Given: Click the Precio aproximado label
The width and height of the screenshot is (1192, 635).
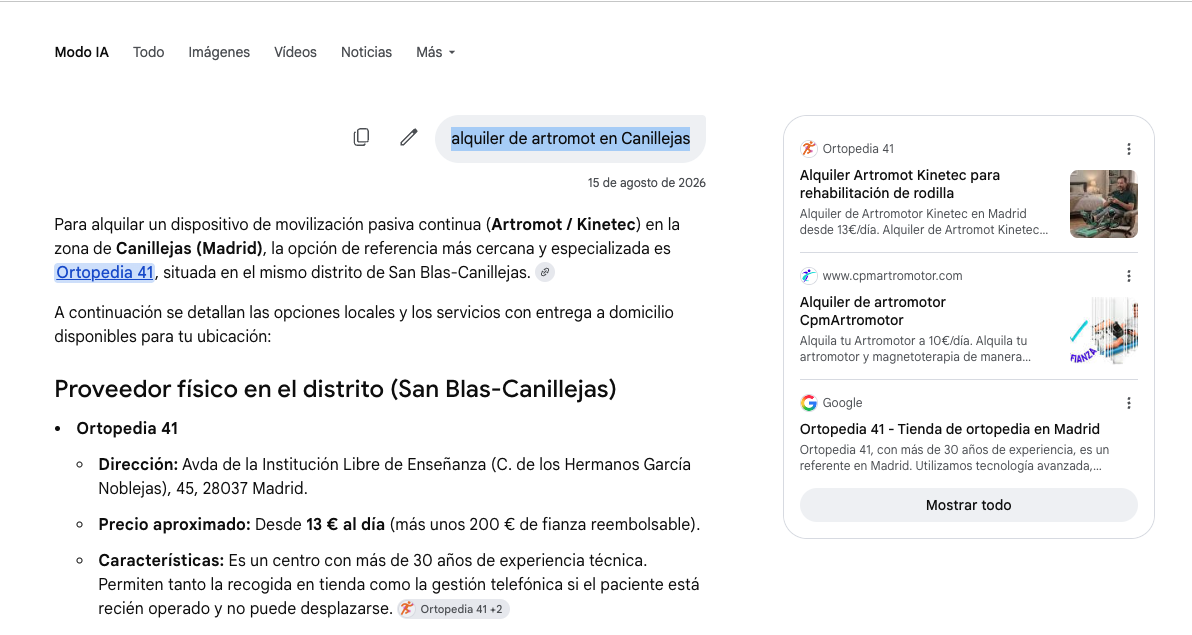Looking at the screenshot, I should click(x=174, y=525).
